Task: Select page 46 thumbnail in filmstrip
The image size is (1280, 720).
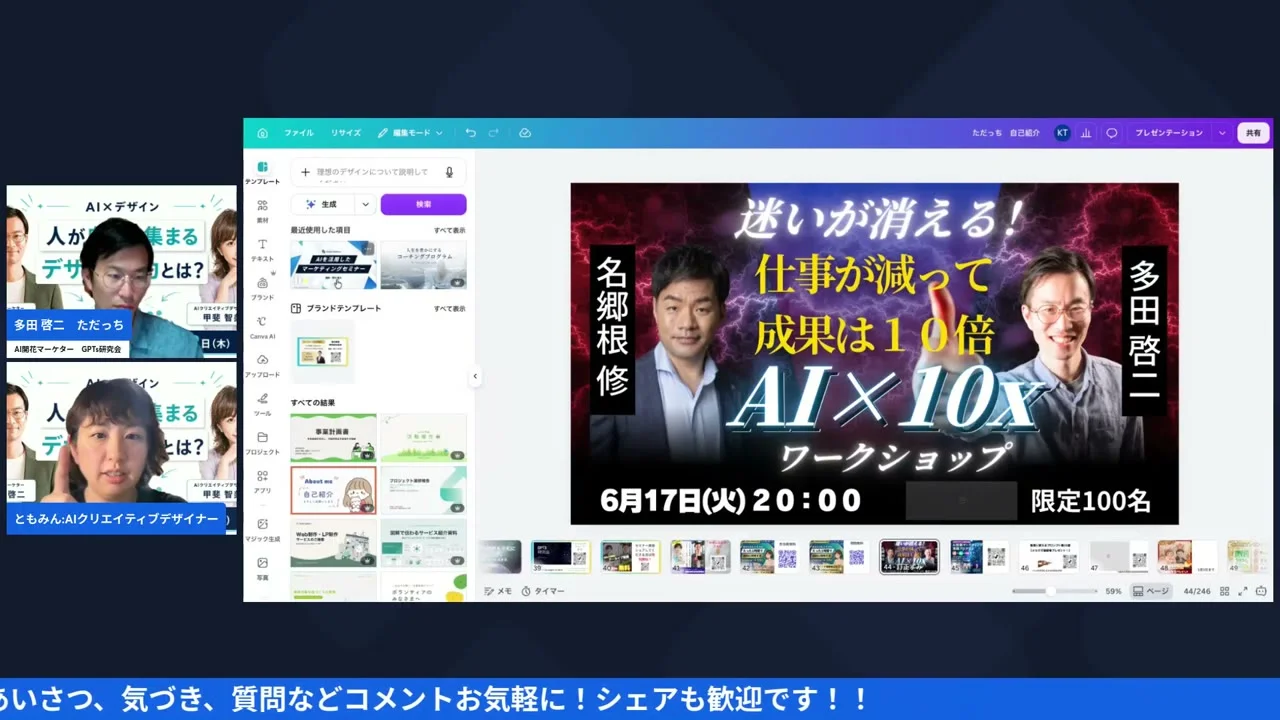Action: [1049, 556]
